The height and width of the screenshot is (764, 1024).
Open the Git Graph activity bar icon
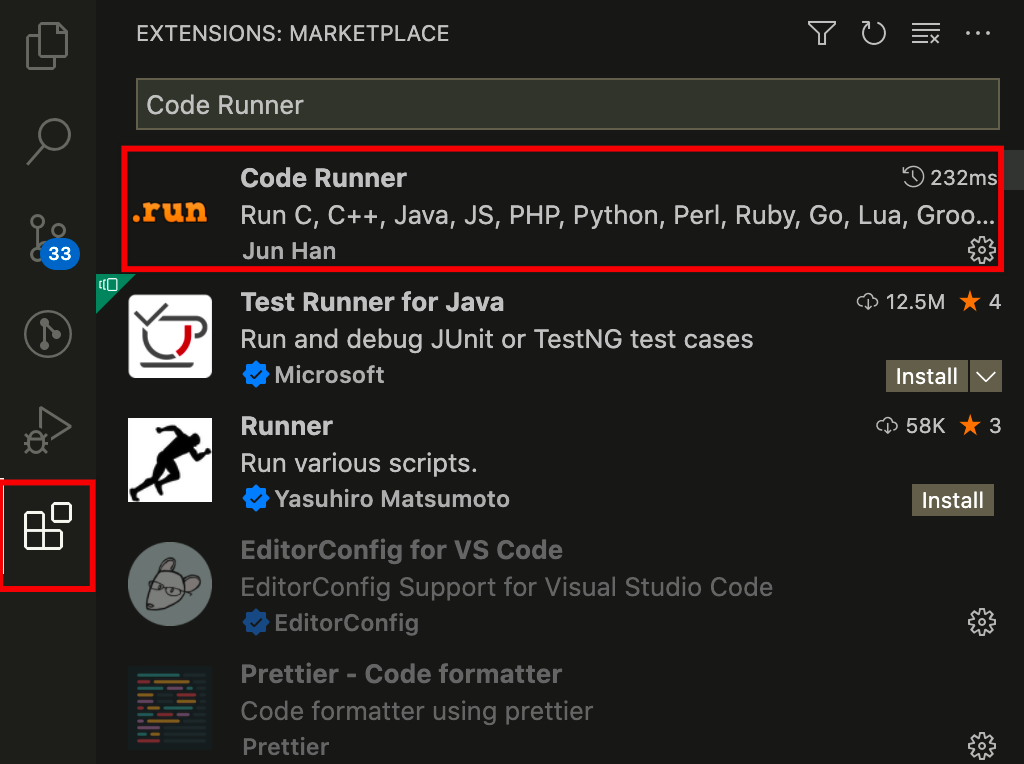pos(48,334)
